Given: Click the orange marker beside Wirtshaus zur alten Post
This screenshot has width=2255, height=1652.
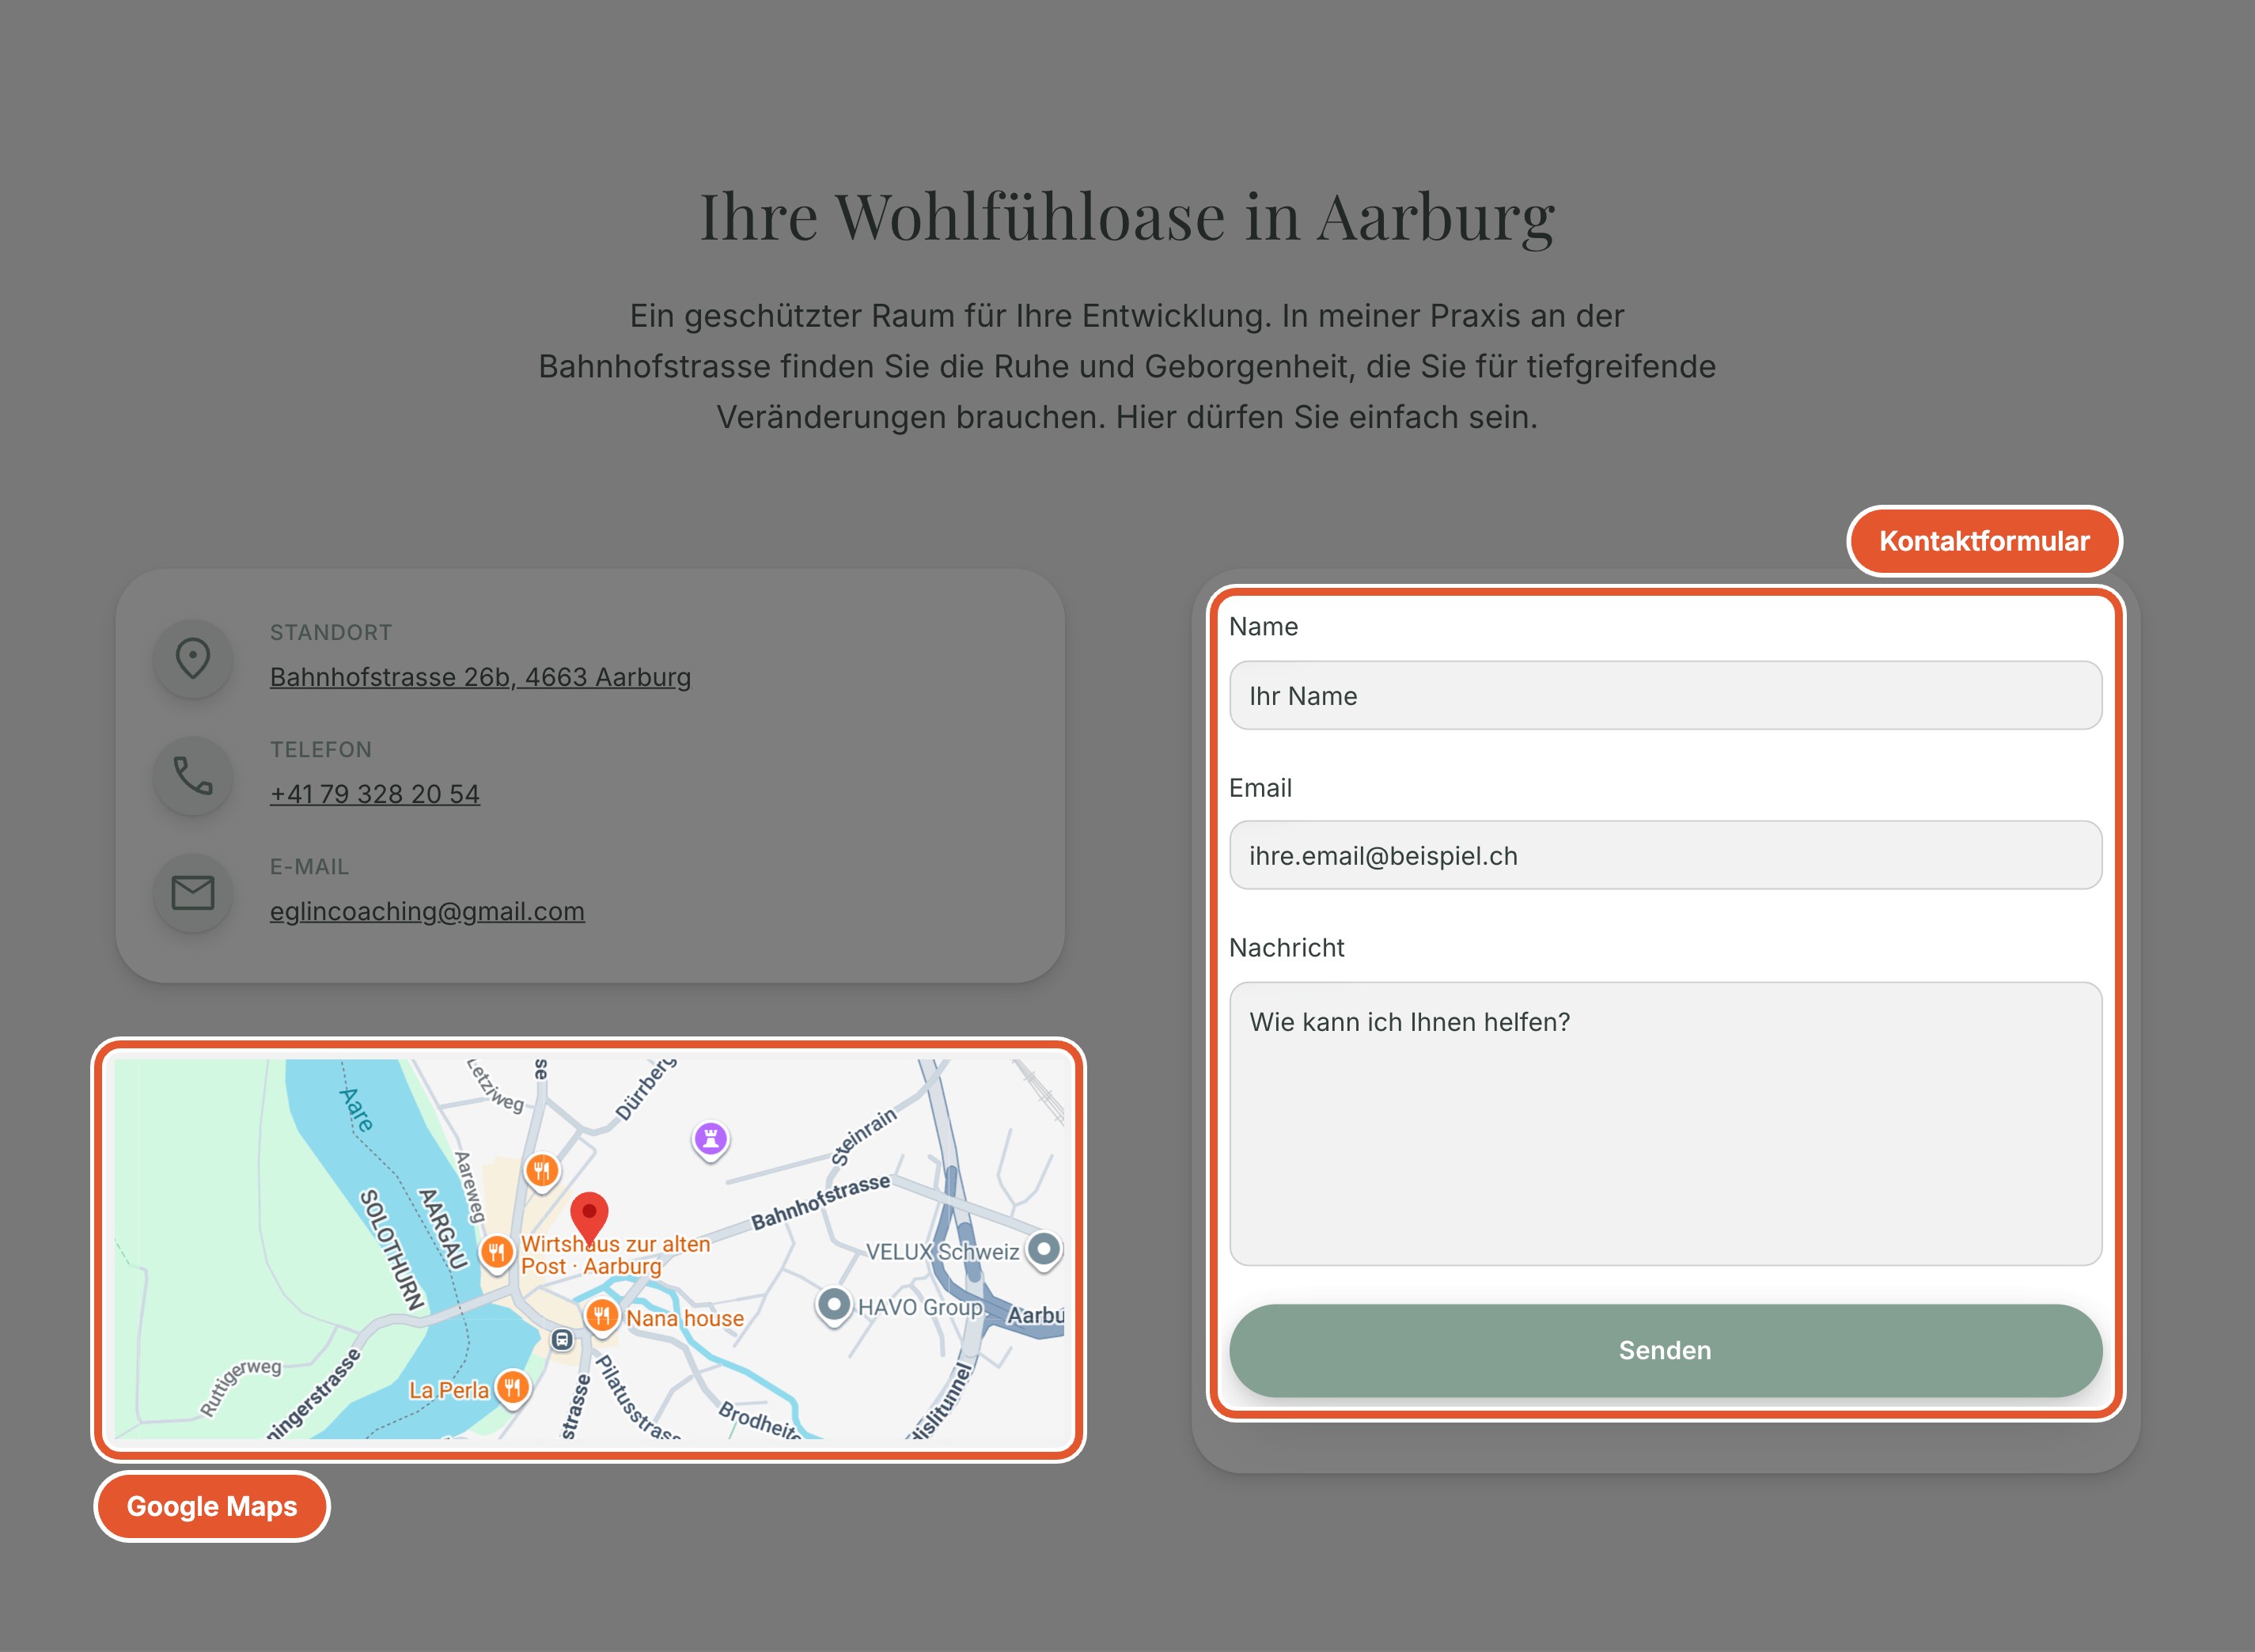Looking at the screenshot, I should click(x=496, y=1252).
